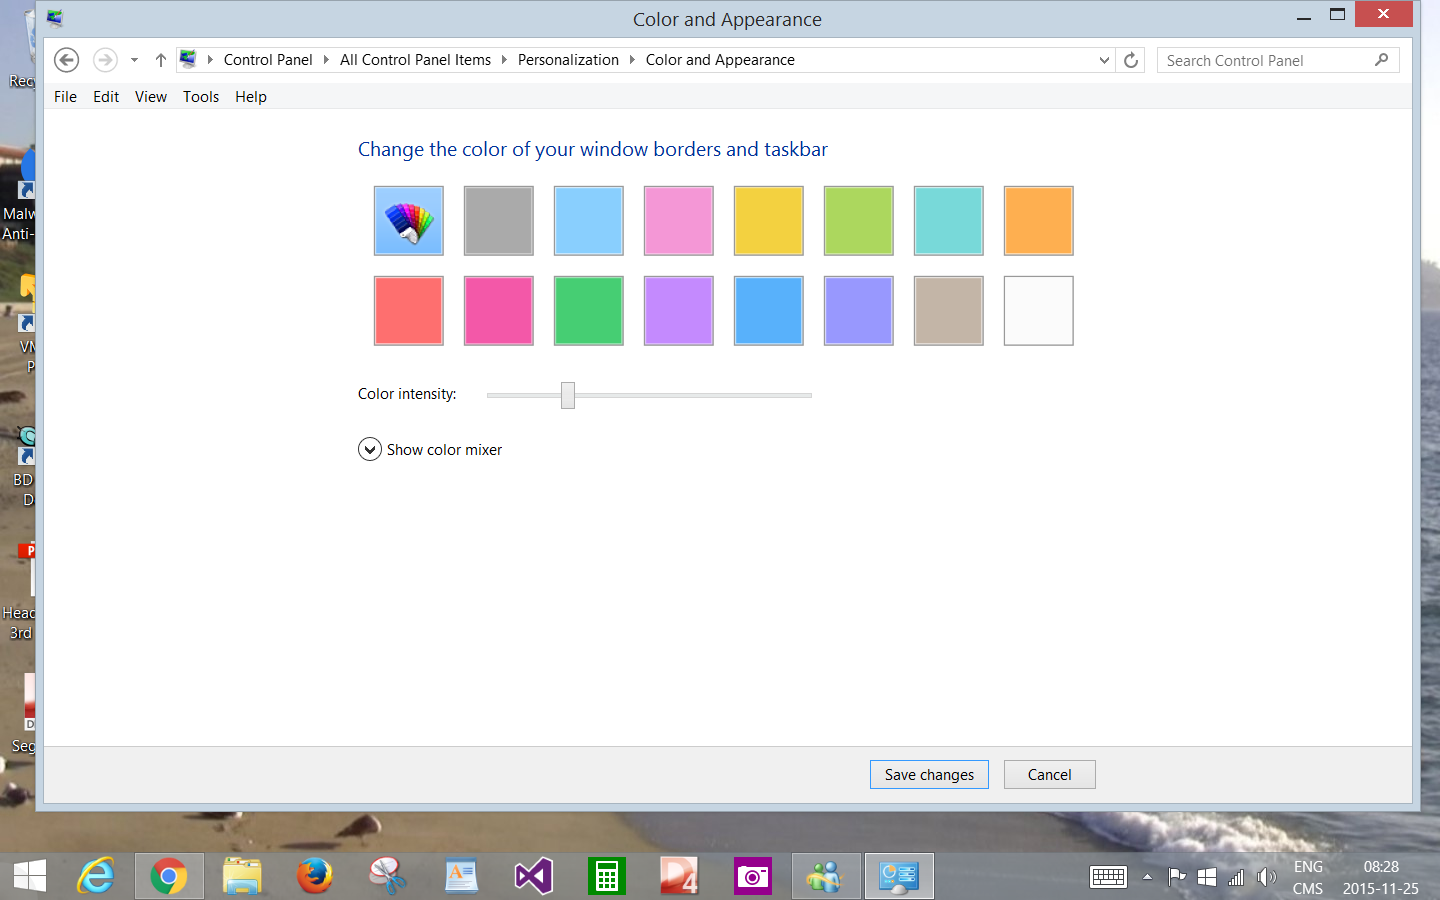
Task: Open the WordPad-like document app on taskbar
Action: [461, 877]
